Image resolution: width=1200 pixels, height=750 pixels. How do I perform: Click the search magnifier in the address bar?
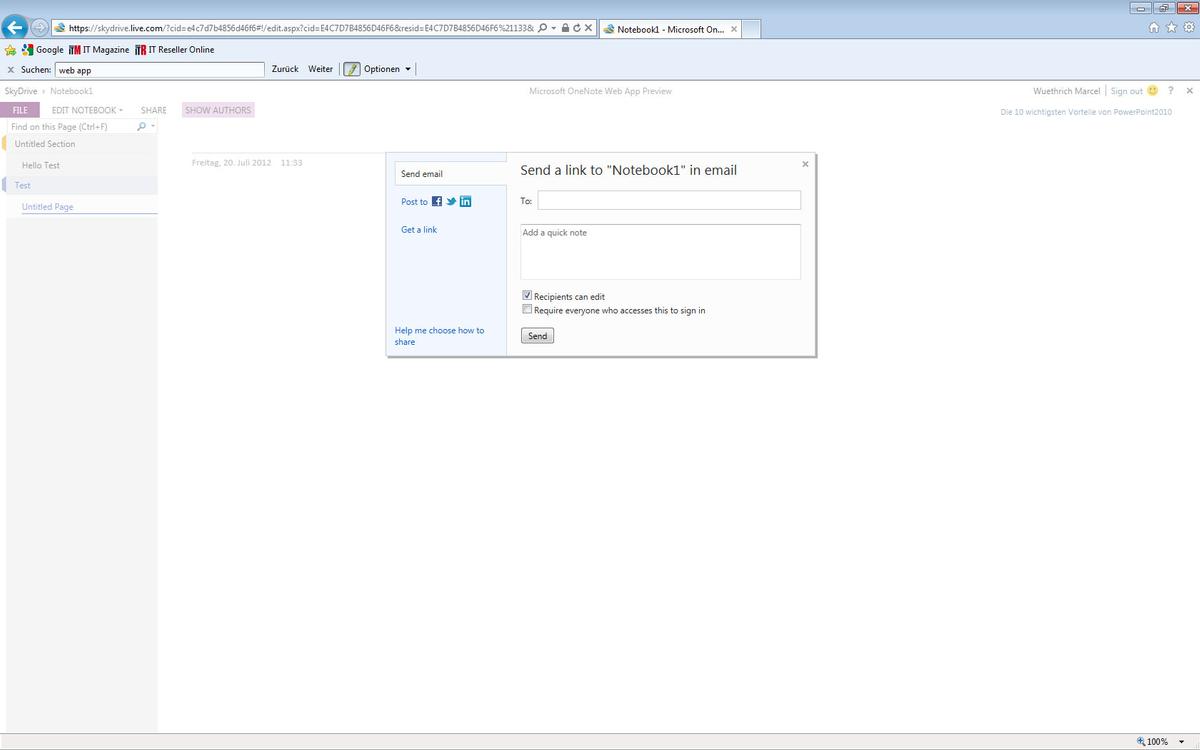tap(542, 28)
